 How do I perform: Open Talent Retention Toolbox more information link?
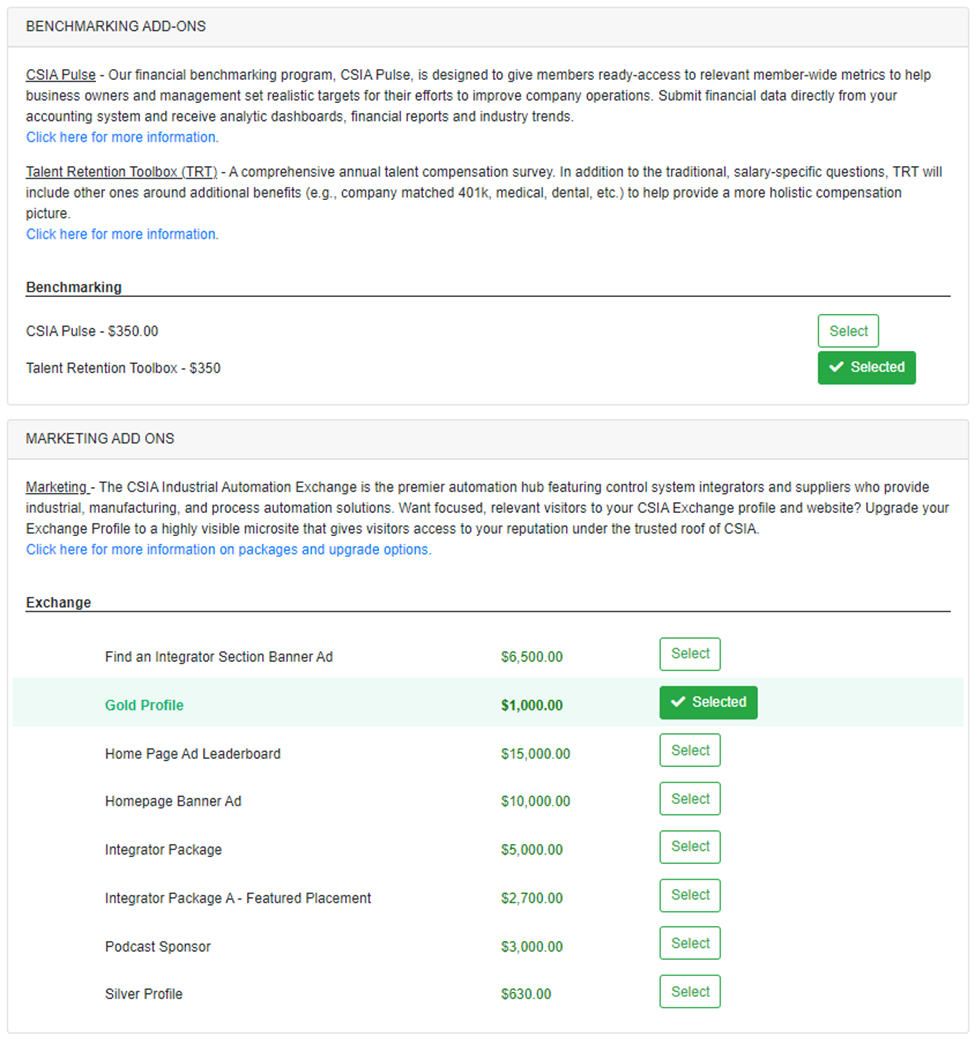tap(122, 234)
